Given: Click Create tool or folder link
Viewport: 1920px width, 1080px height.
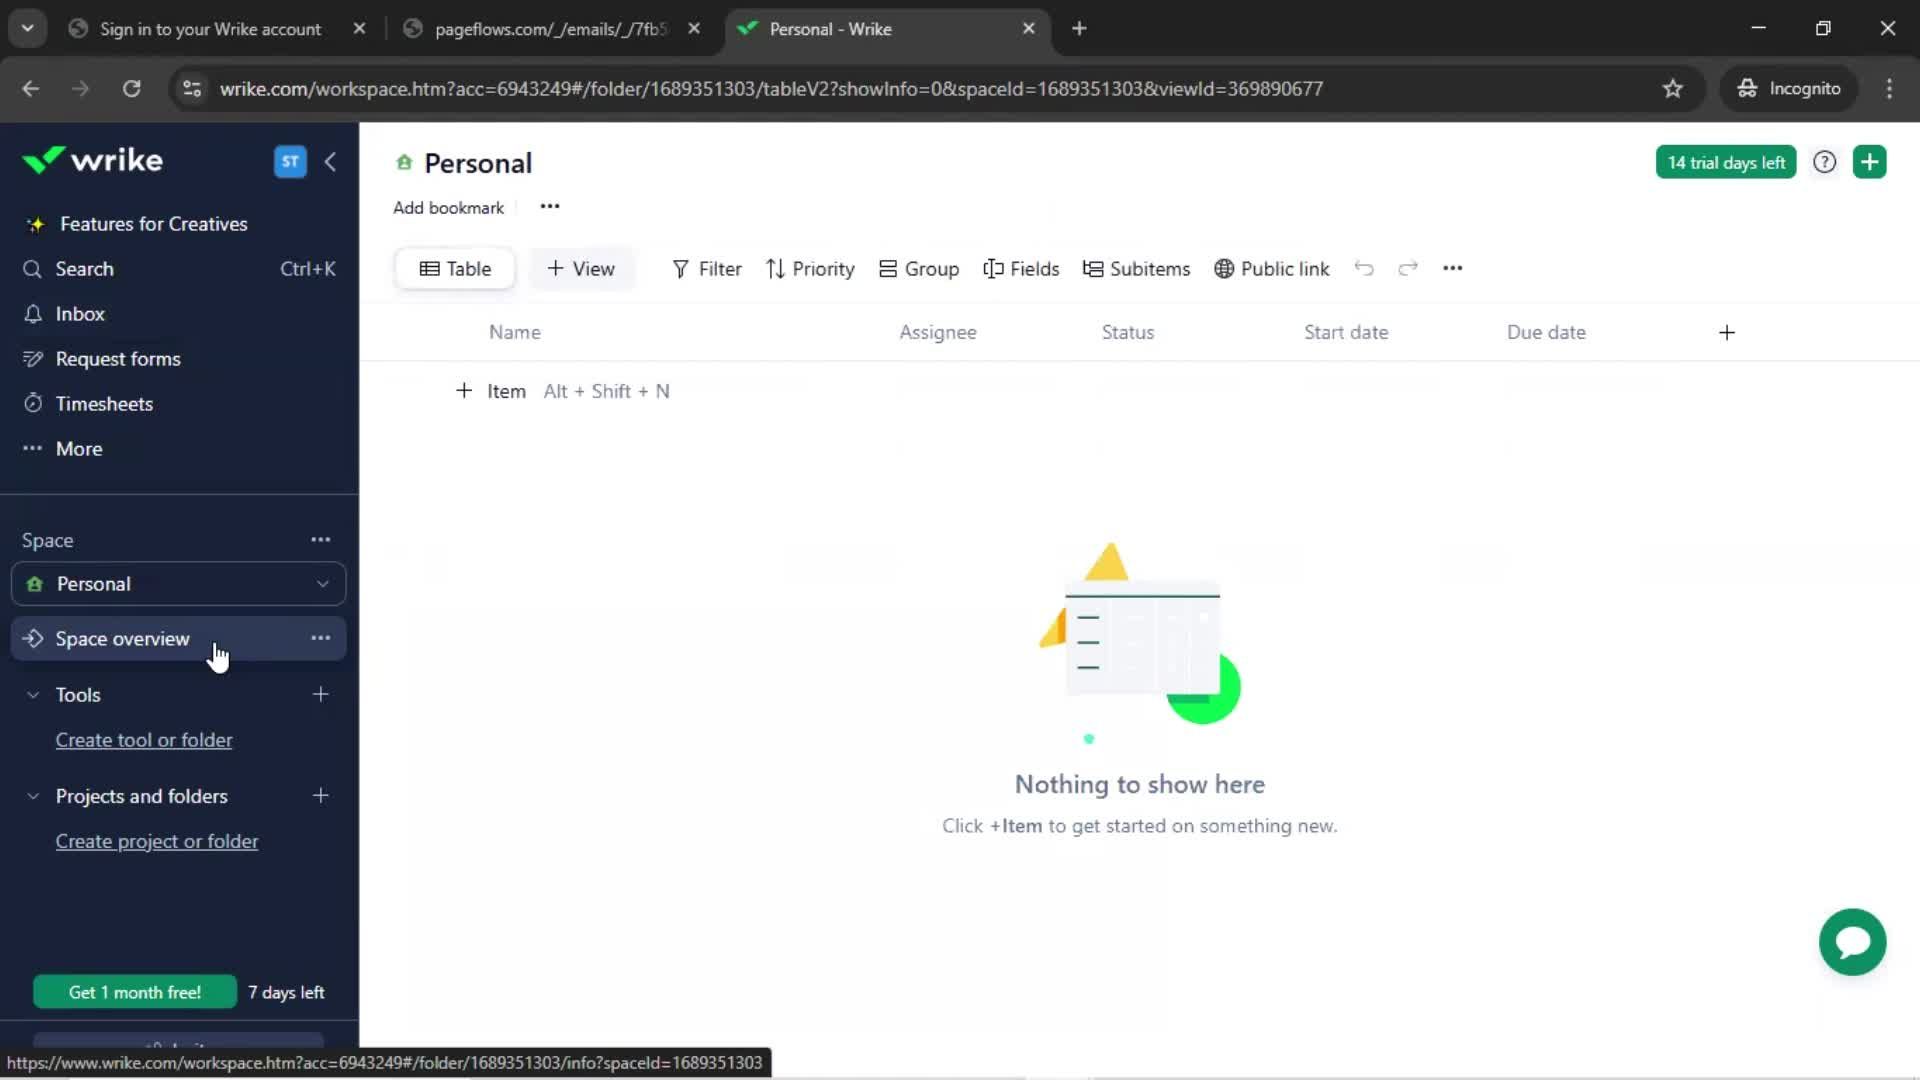Looking at the screenshot, I should point(144,740).
